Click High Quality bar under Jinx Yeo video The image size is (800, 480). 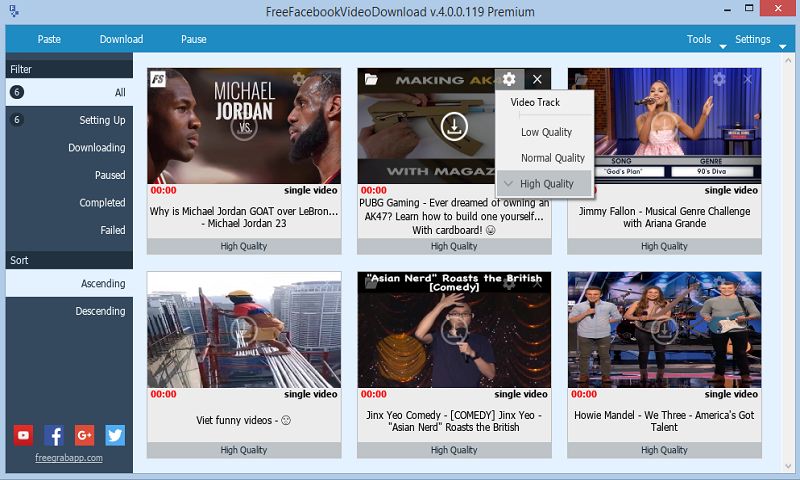(454, 450)
